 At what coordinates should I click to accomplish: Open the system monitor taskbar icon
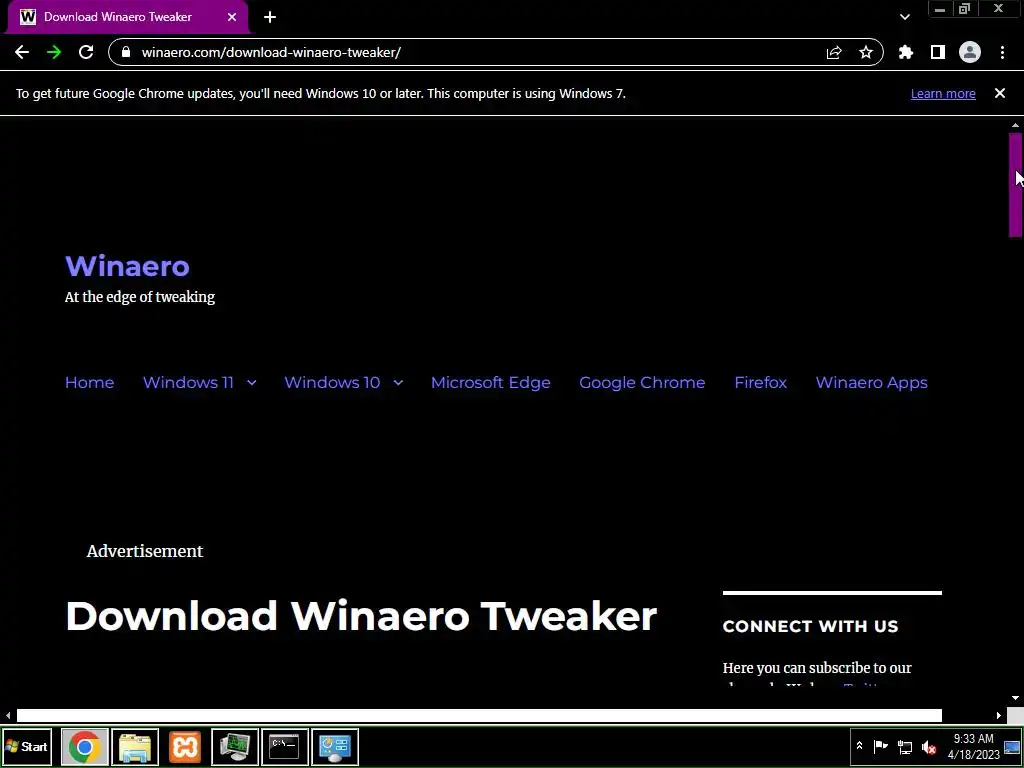234,746
